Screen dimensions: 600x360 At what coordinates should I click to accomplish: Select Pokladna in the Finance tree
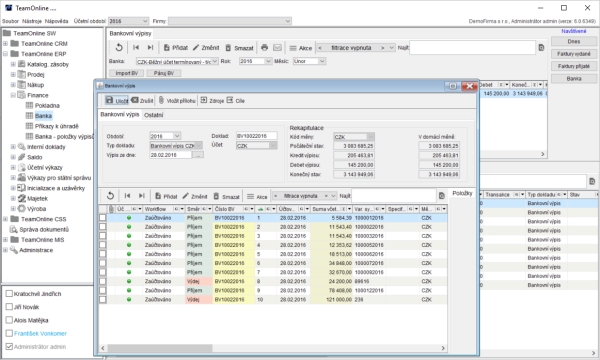47,106
